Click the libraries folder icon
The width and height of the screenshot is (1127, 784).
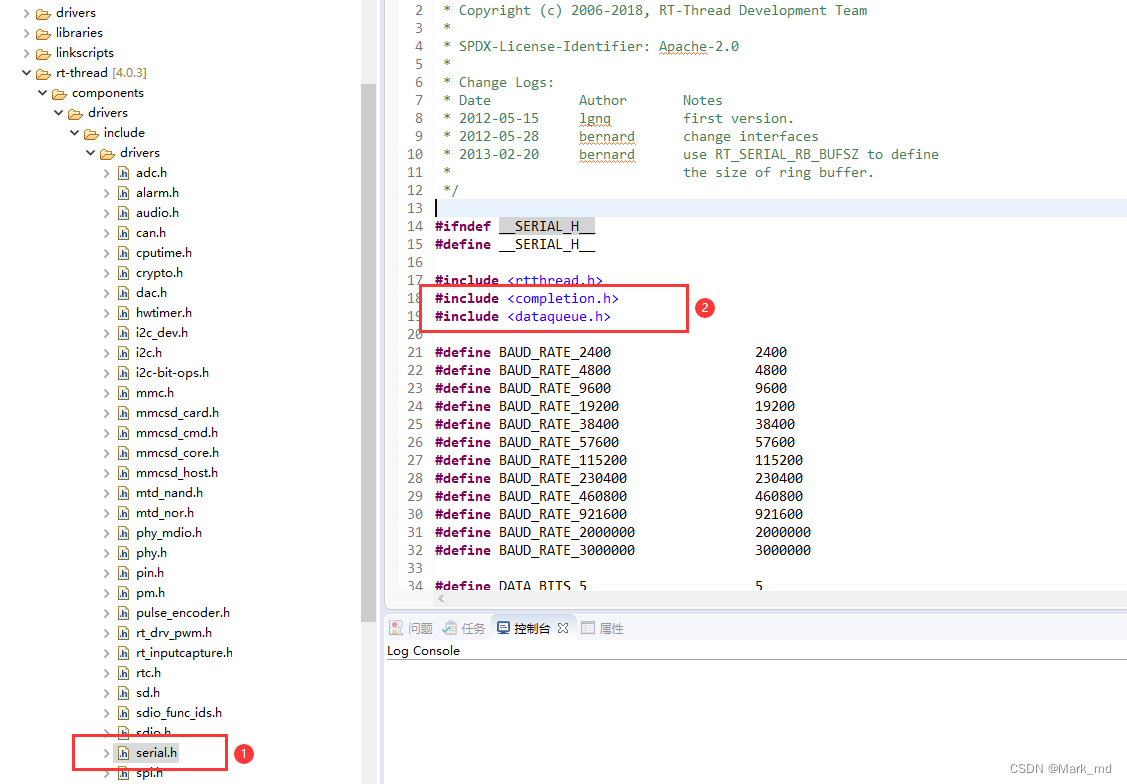[43, 33]
